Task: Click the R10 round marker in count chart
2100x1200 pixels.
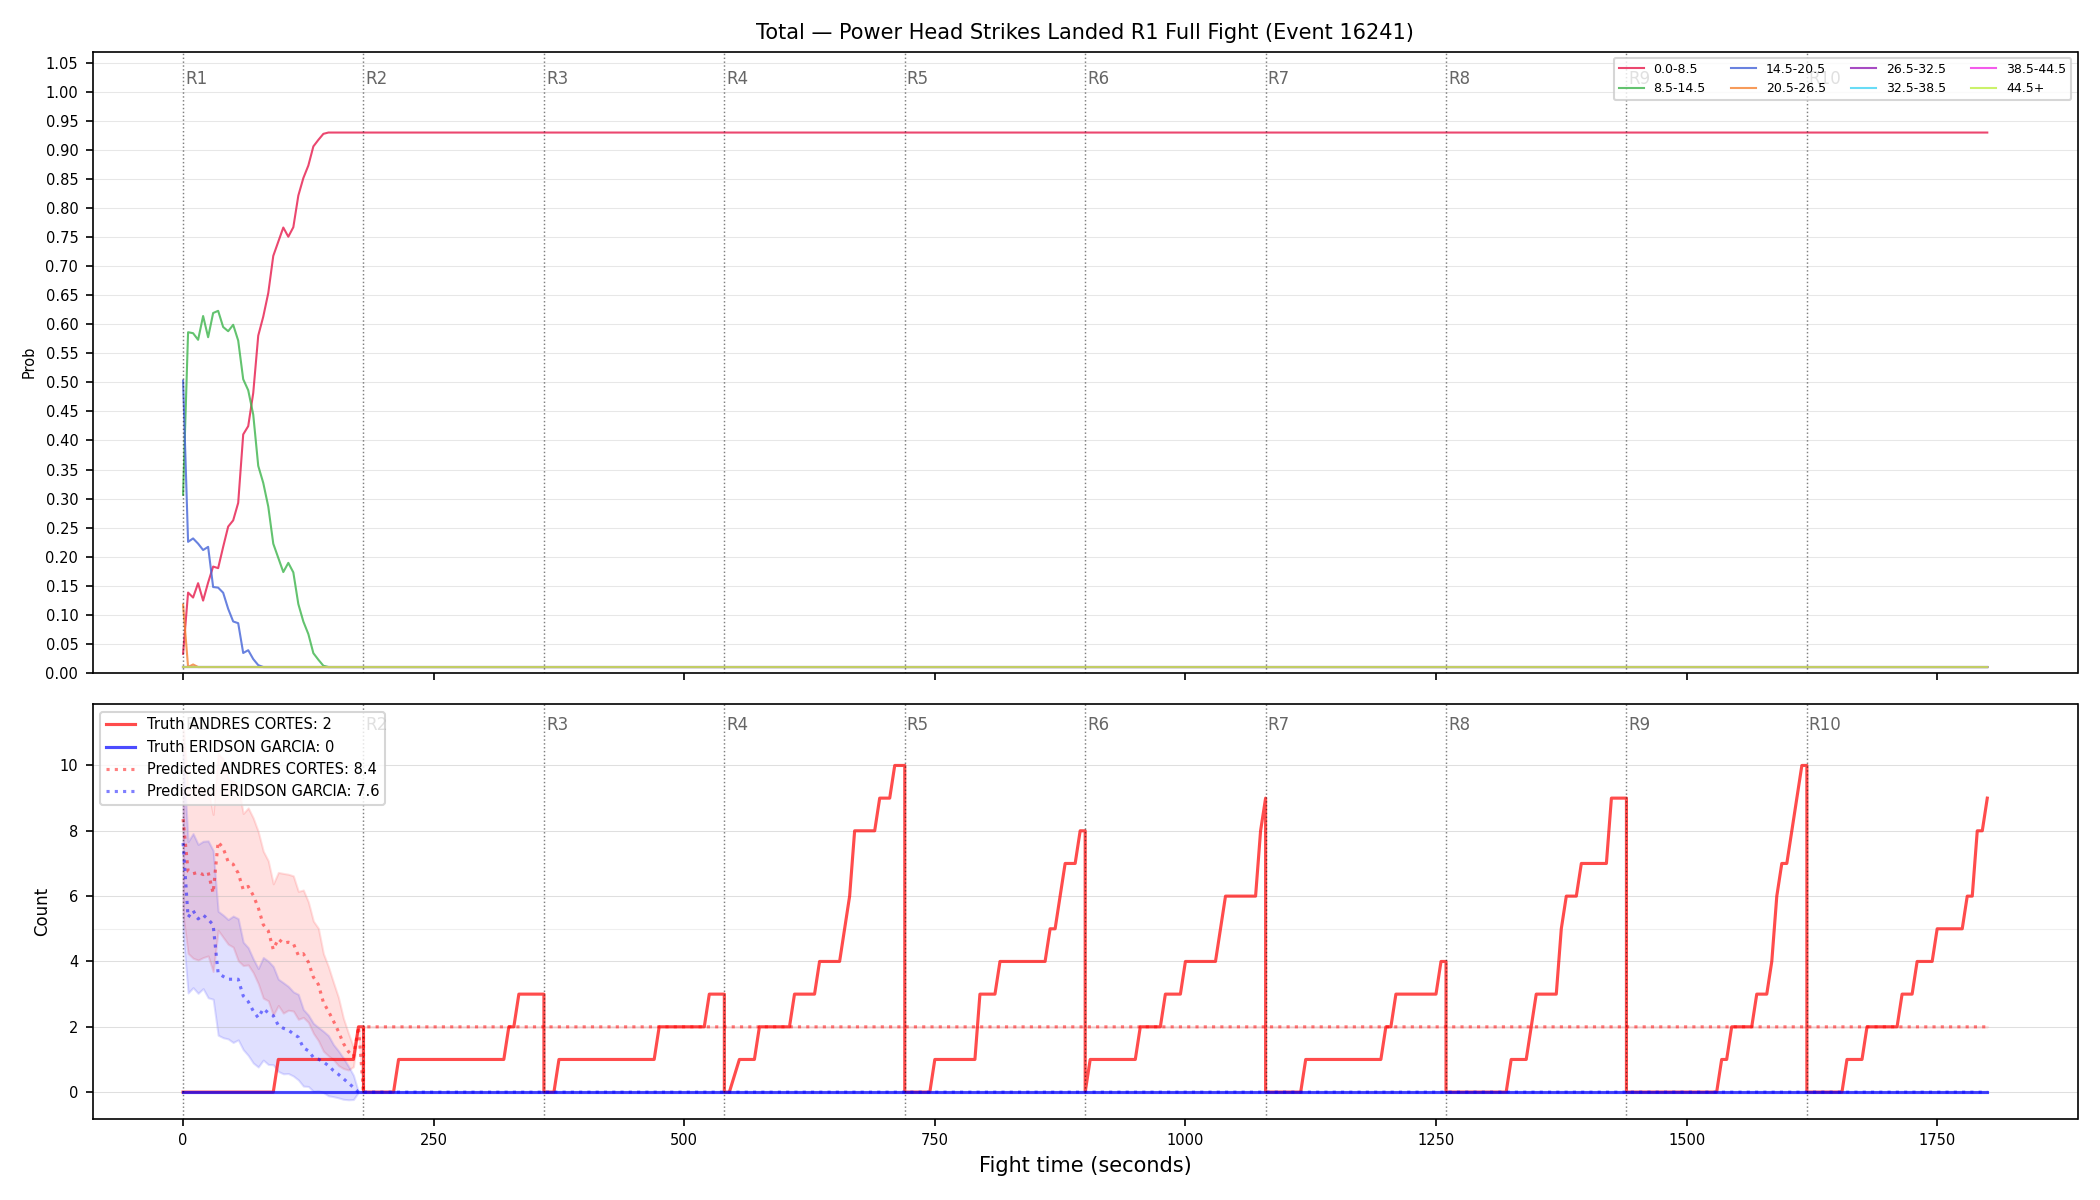Action: click(1824, 724)
